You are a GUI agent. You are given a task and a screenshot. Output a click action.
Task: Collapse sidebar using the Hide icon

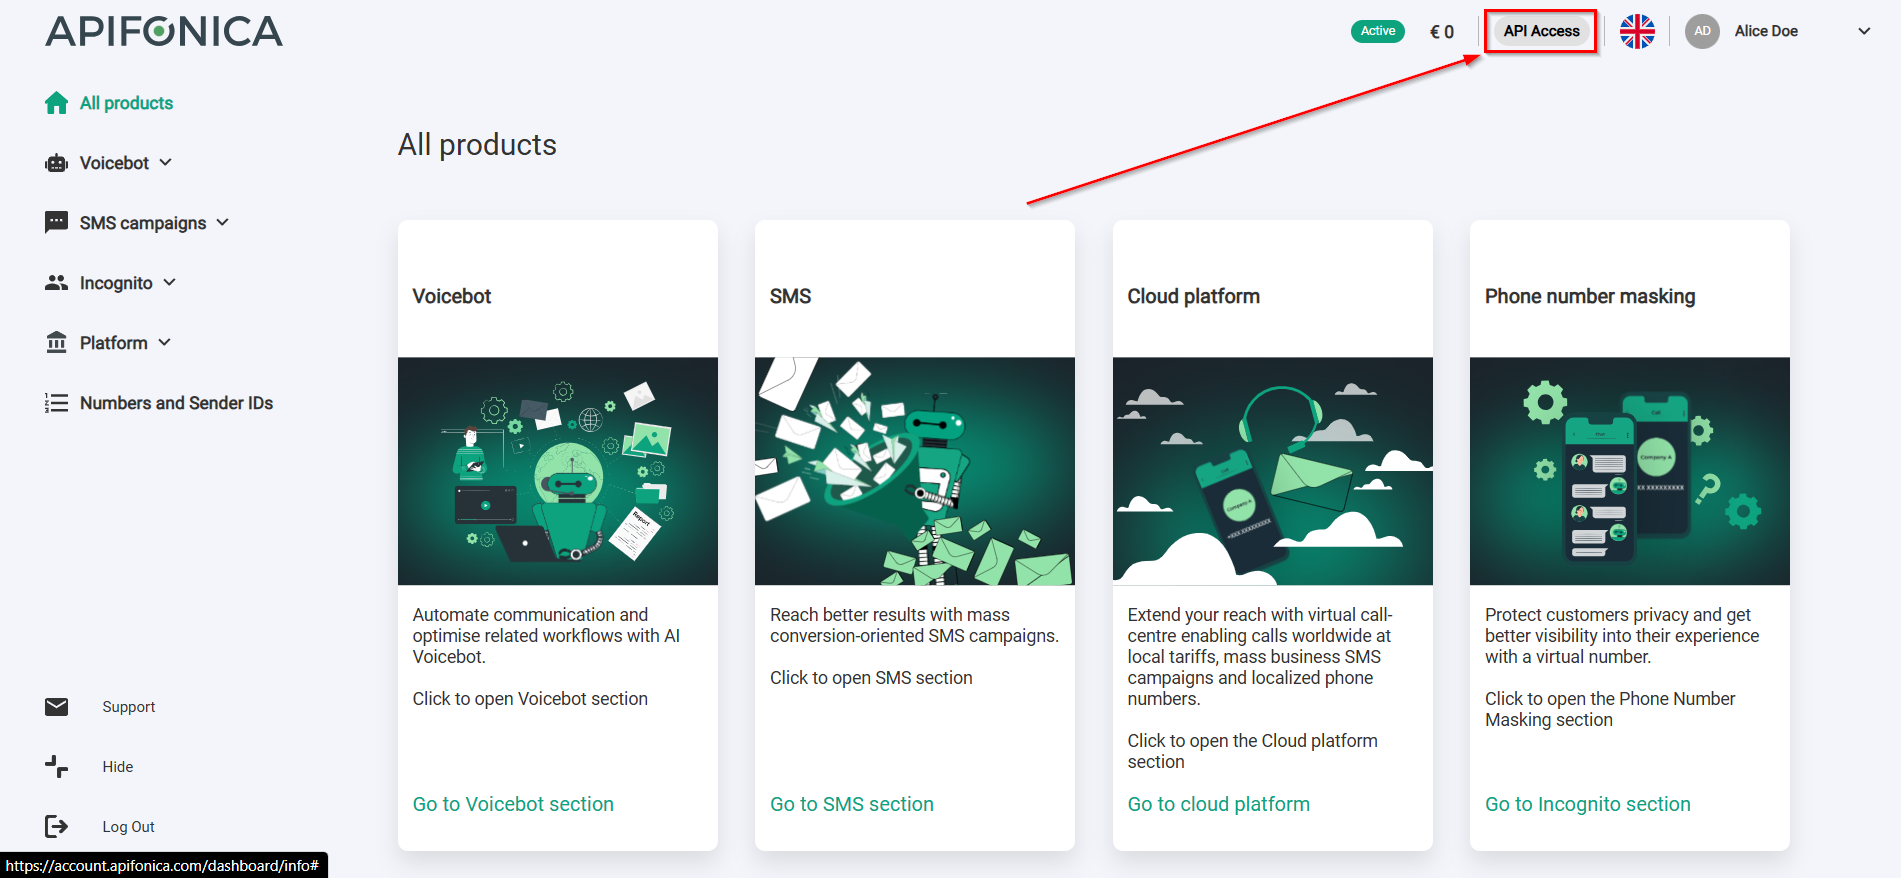56,767
